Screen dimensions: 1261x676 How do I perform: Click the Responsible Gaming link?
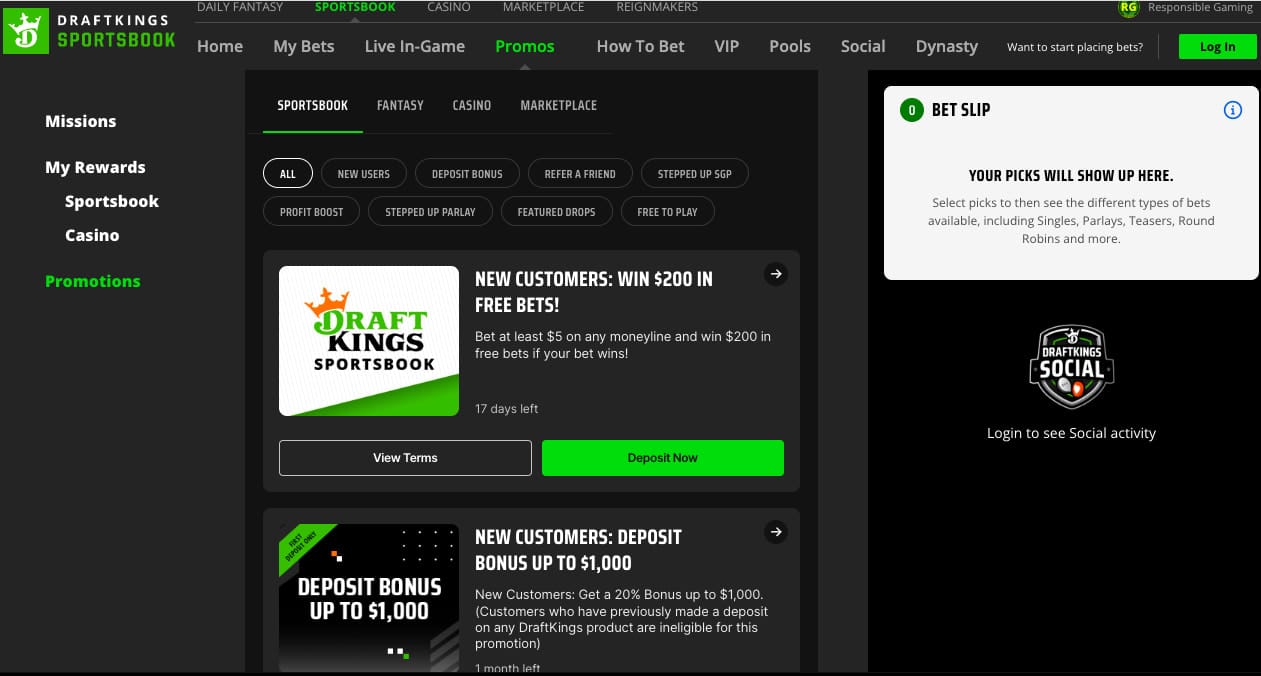point(1200,7)
